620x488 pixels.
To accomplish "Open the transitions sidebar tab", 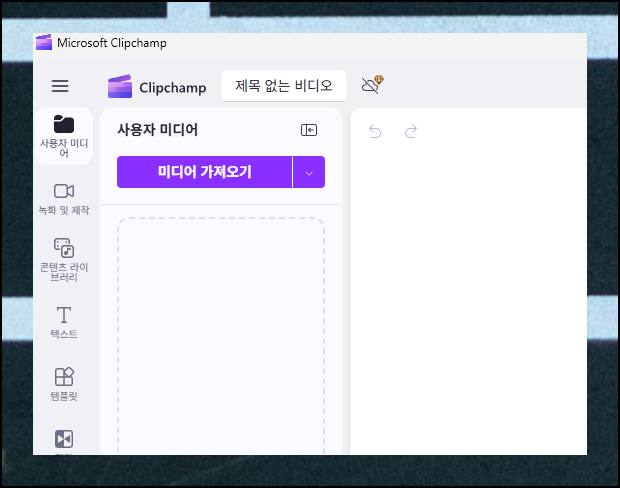I will tap(64, 441).
